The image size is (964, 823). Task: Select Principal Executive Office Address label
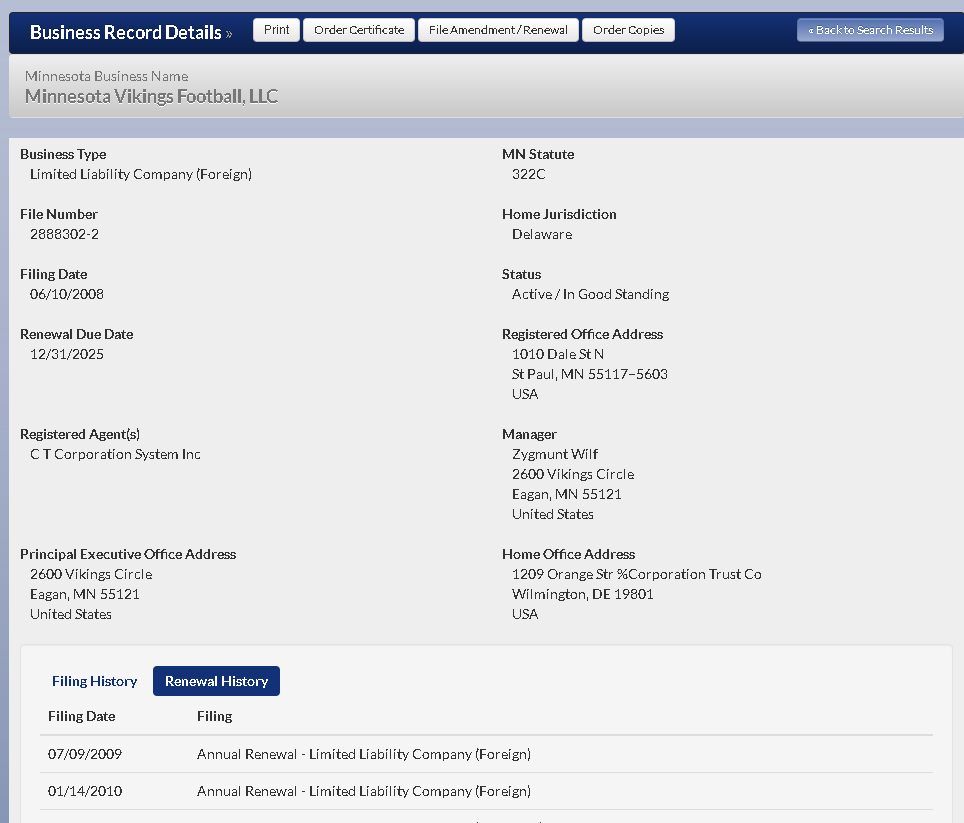coord(128,554)
